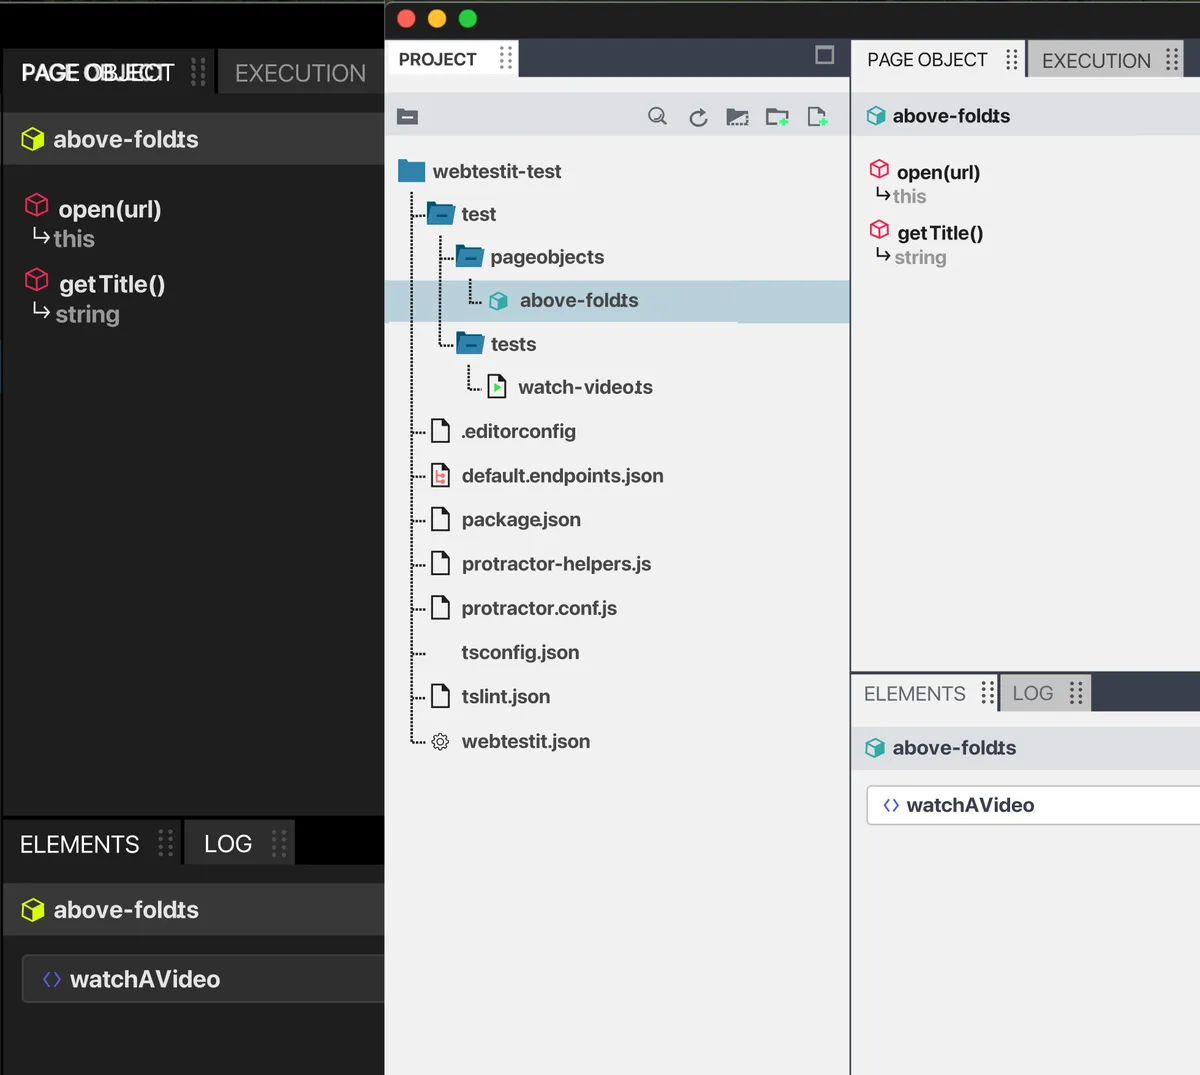Open the PROJECT tab

[438, 59]
